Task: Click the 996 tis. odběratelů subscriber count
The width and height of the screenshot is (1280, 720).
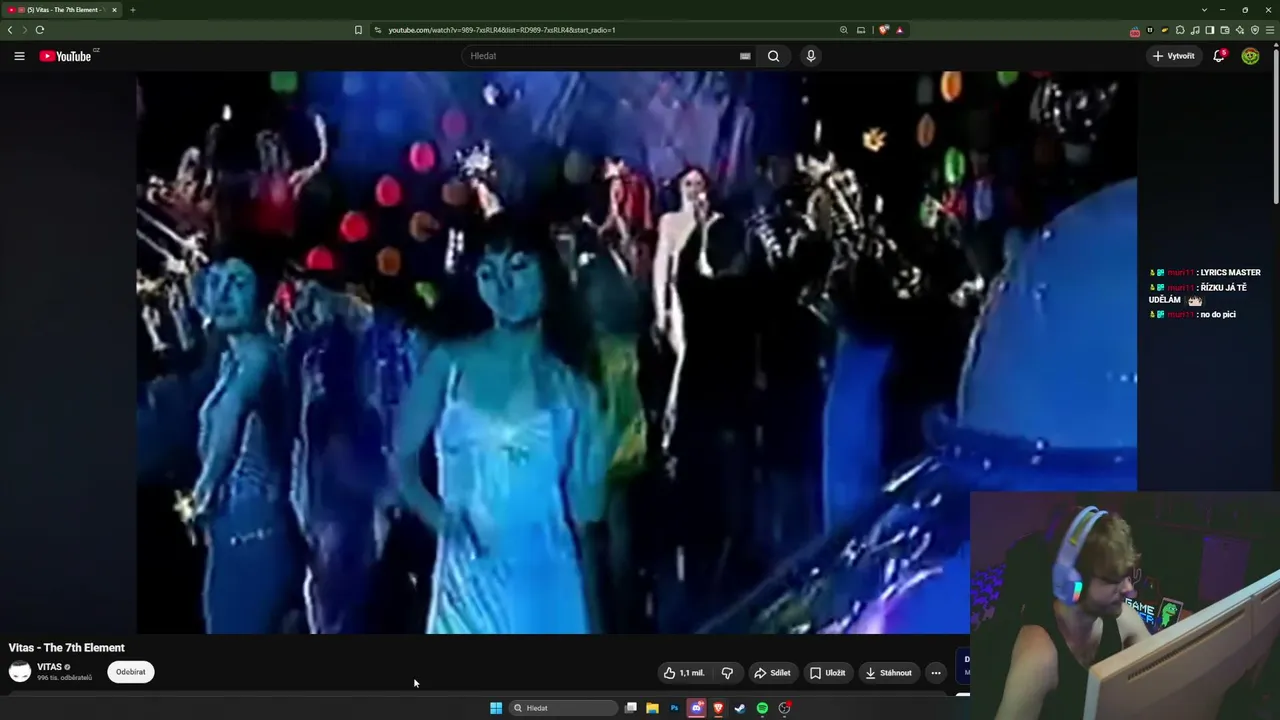Action: click(64, 678)
